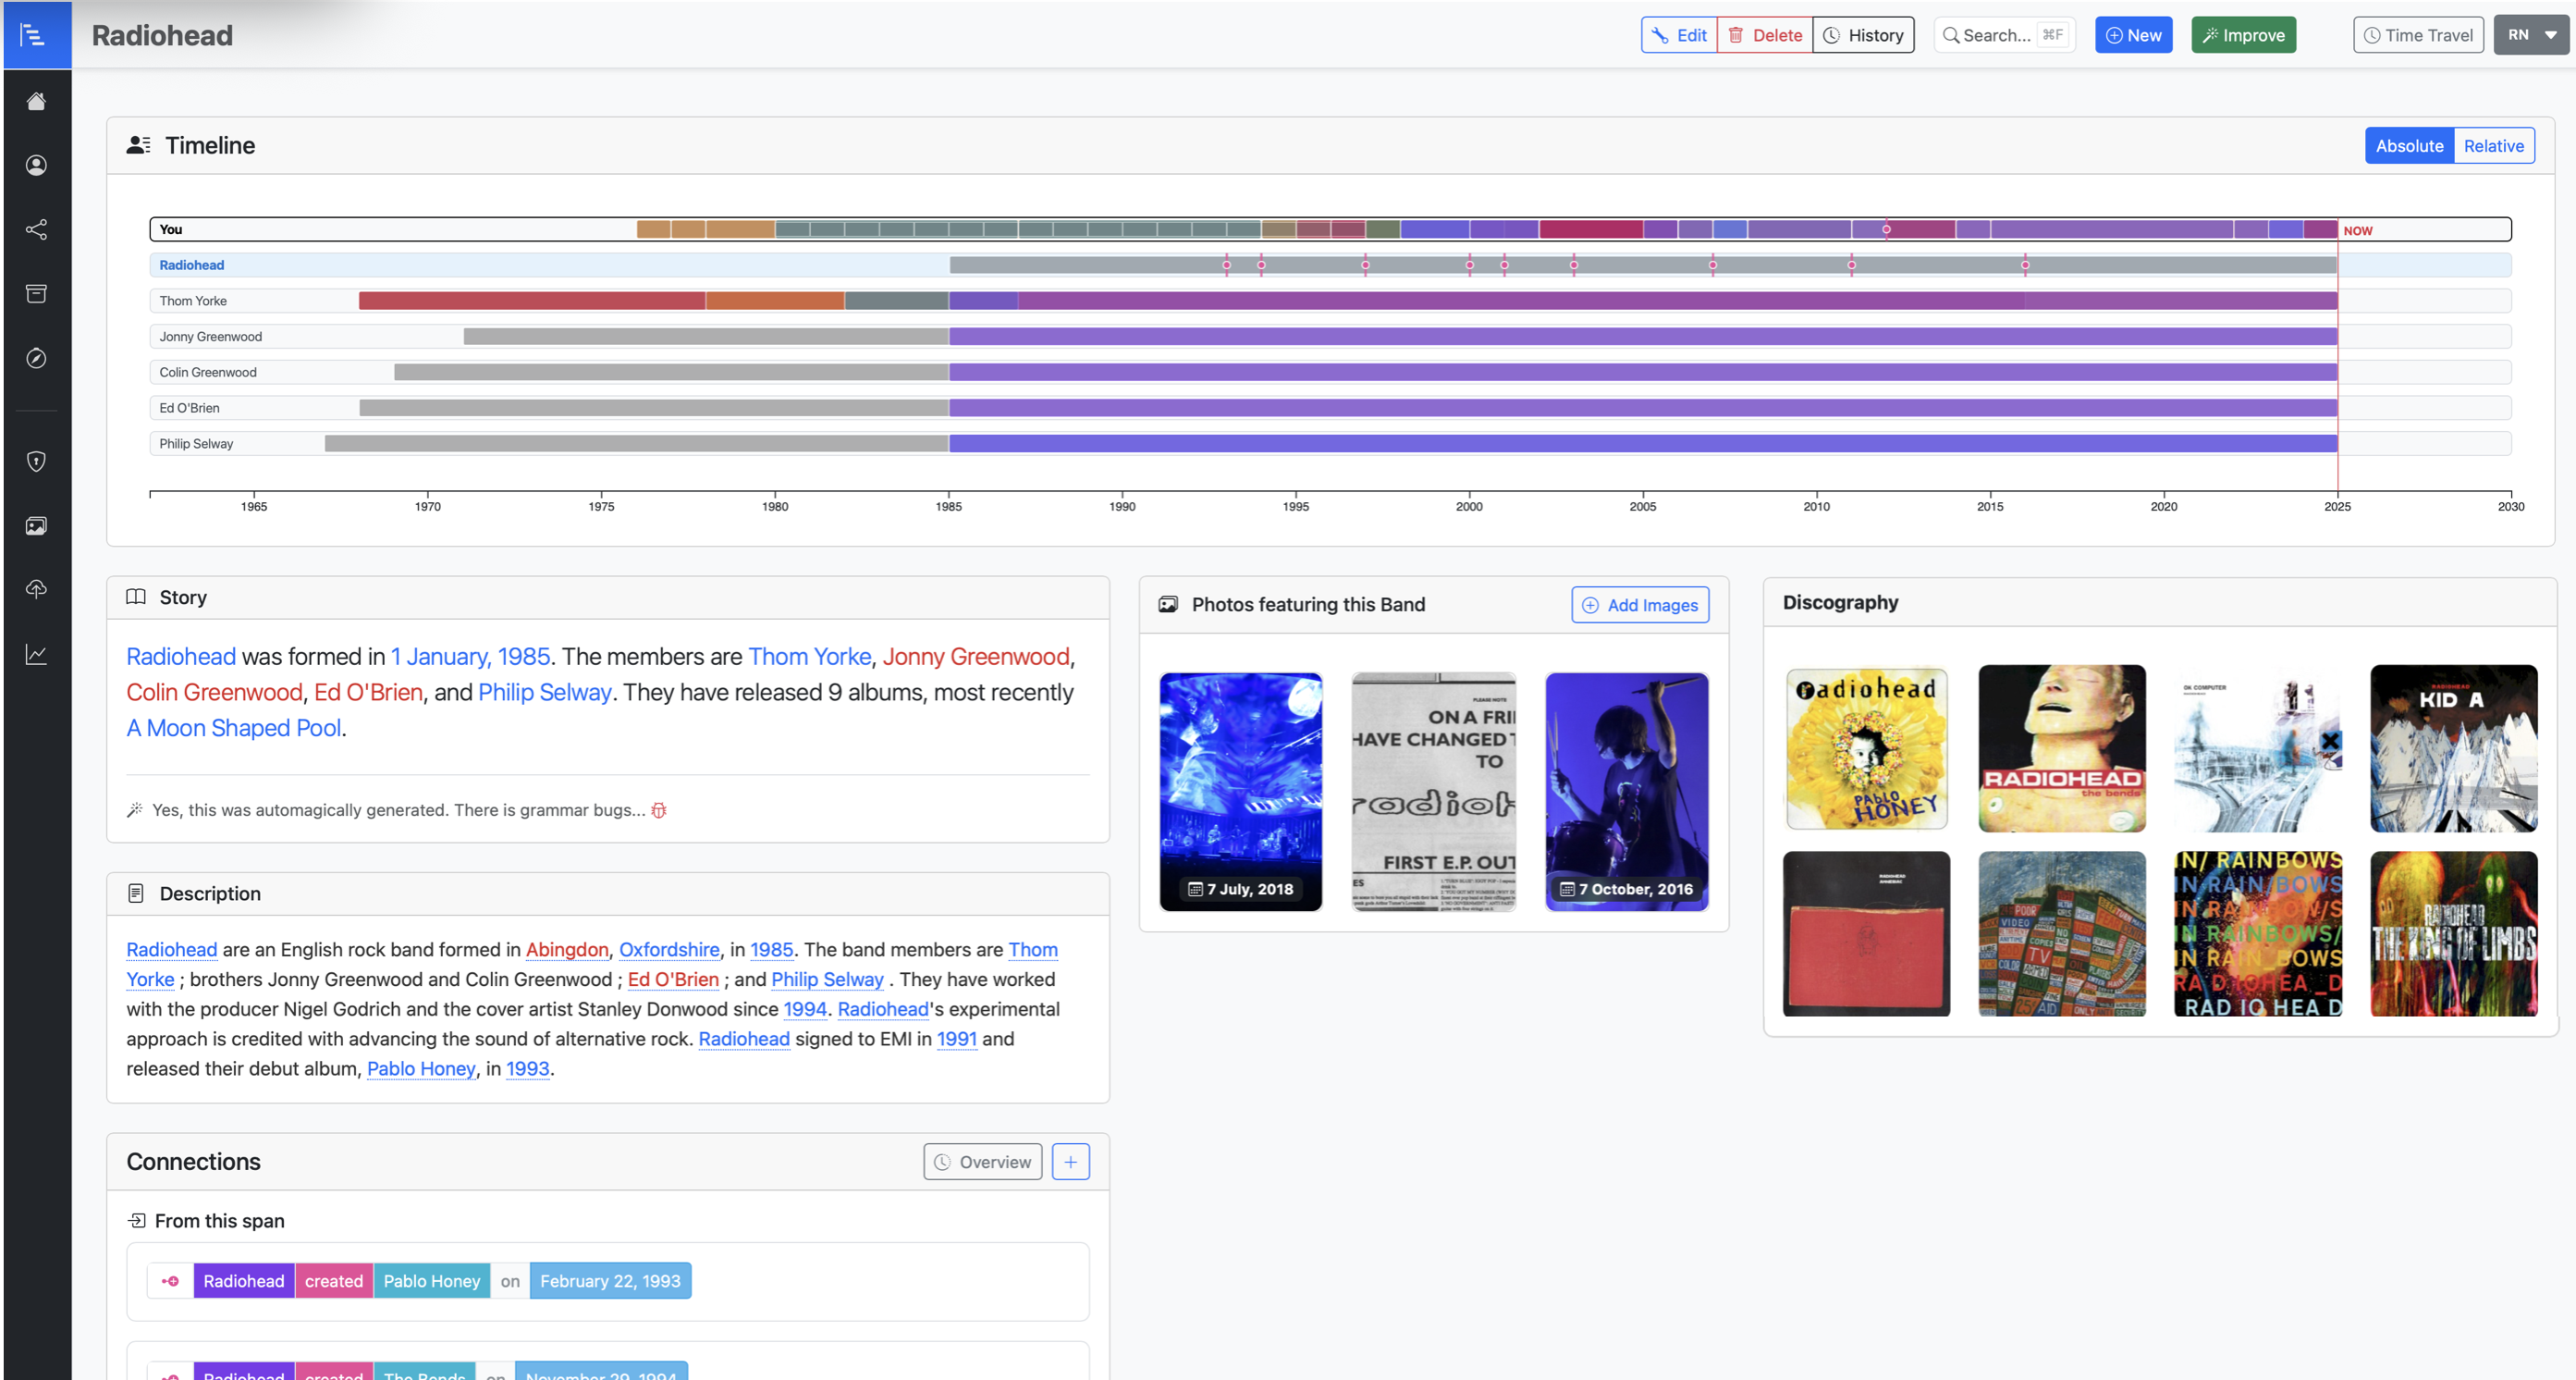This screenshot has width=2576, height=1380.
Task: Click the Edit button
Action: coord(1679,35)
